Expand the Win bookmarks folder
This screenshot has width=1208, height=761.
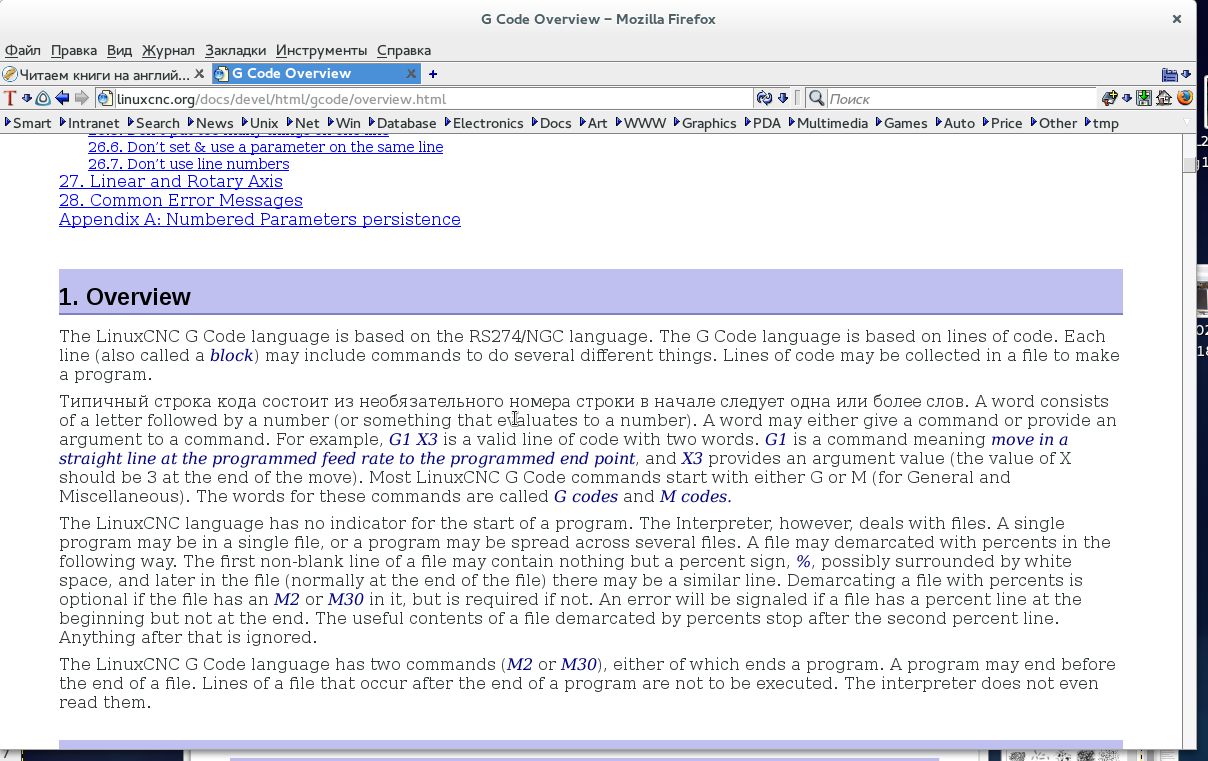pos(344,123)
